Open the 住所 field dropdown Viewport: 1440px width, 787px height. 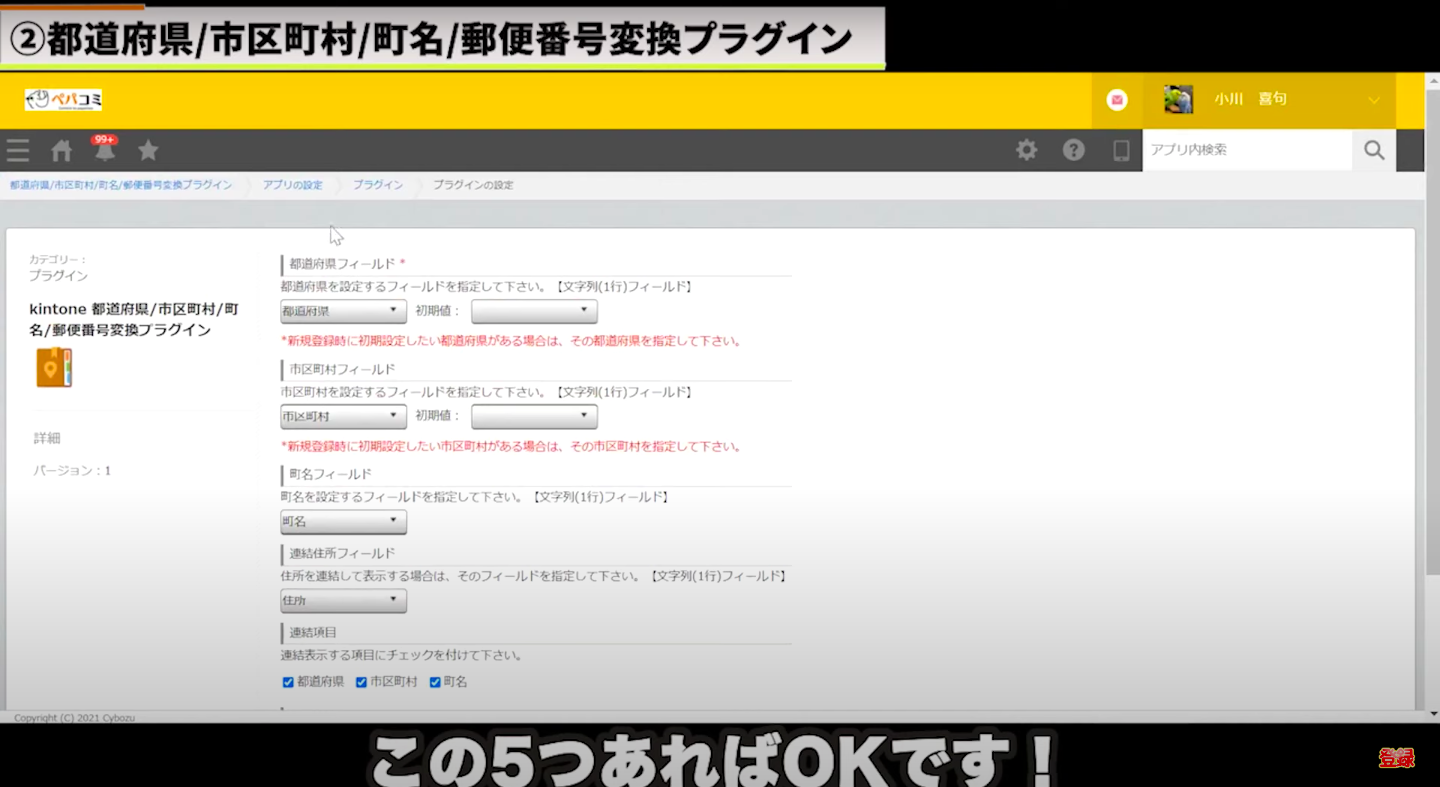pos(343,601)
